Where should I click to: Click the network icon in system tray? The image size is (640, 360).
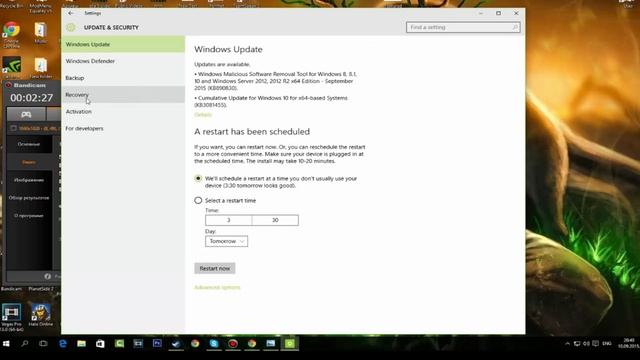[x=577, y=344]
